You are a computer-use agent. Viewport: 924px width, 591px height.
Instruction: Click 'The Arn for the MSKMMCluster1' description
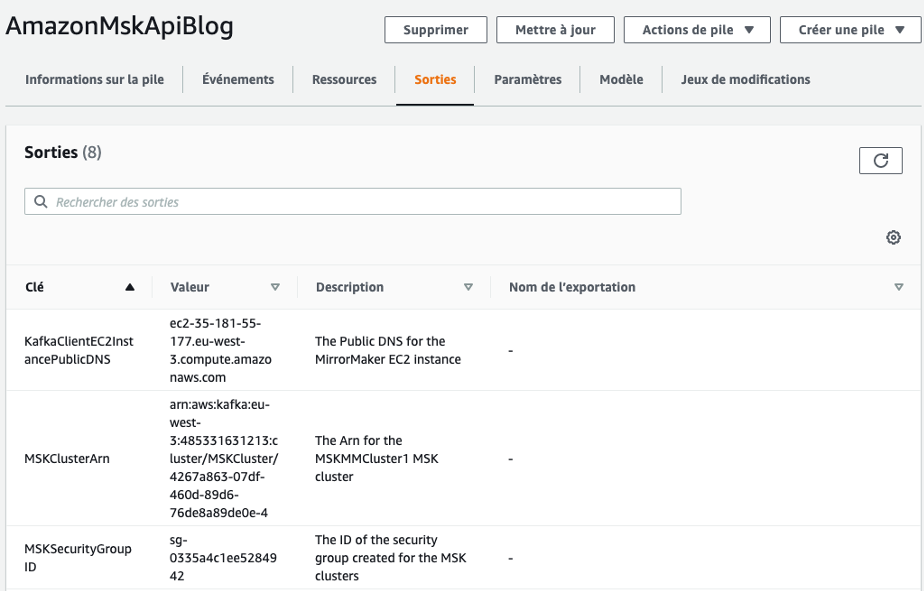point(377,458)
